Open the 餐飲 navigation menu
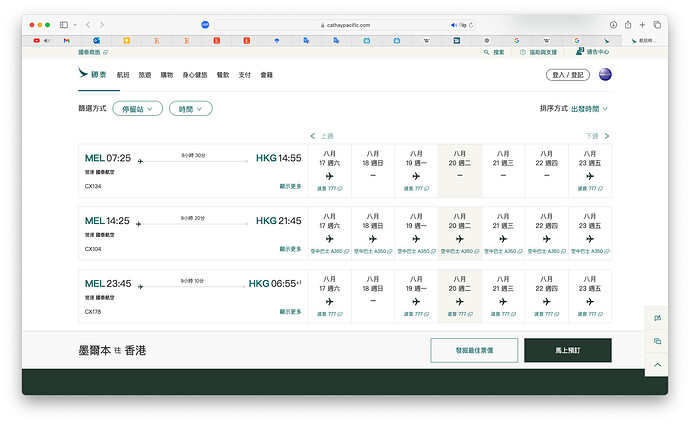The height and width of the screenshot is (424, 690). [222, 74]
